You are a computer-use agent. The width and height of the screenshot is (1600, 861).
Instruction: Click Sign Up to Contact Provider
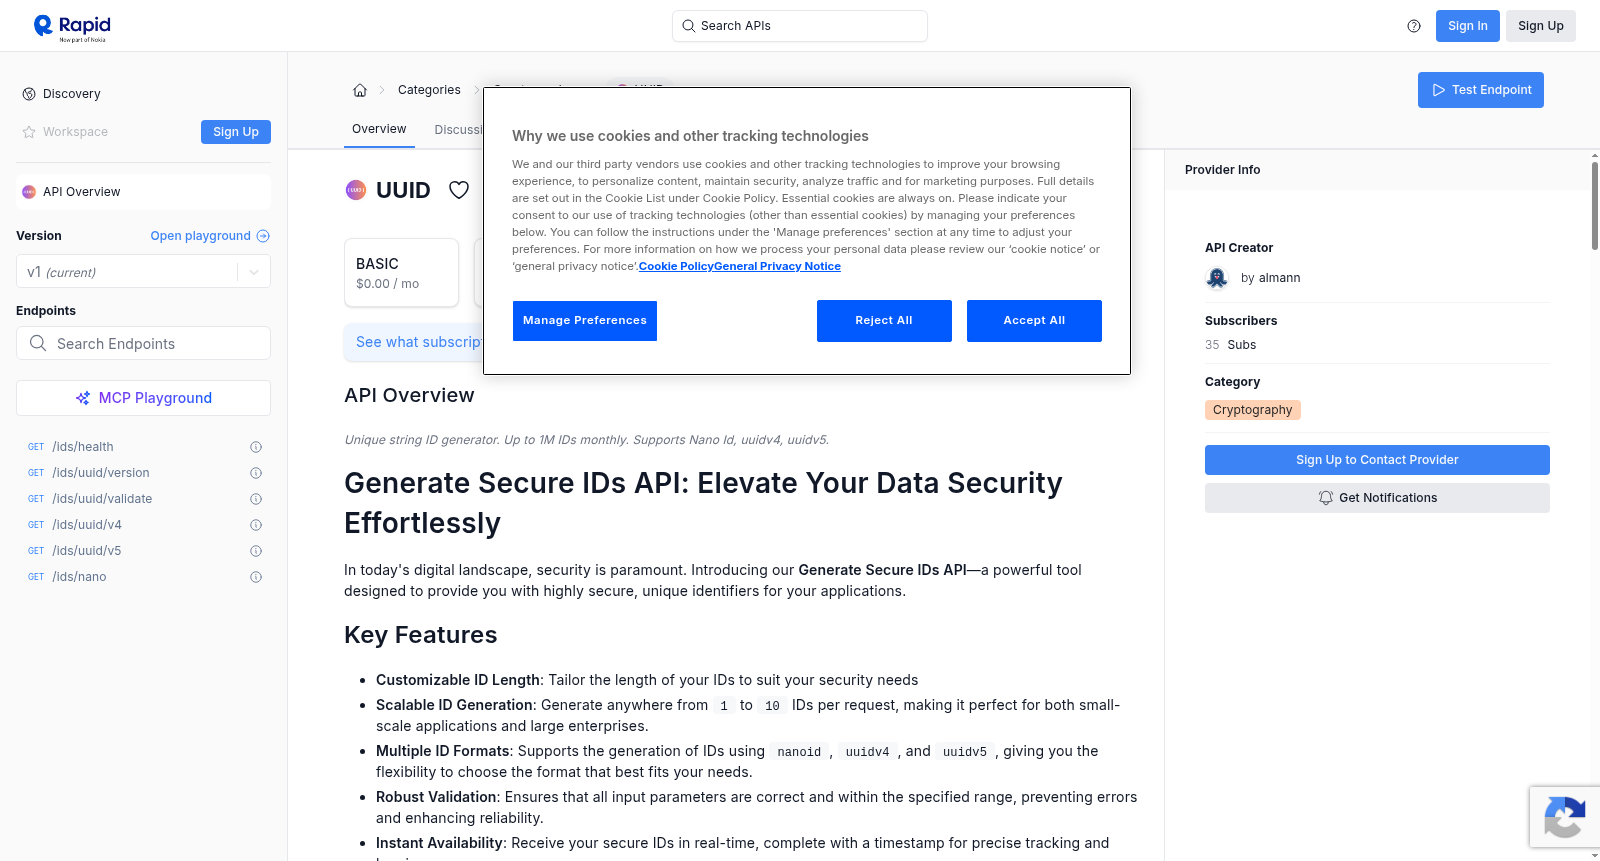[x=1377, y=460]
